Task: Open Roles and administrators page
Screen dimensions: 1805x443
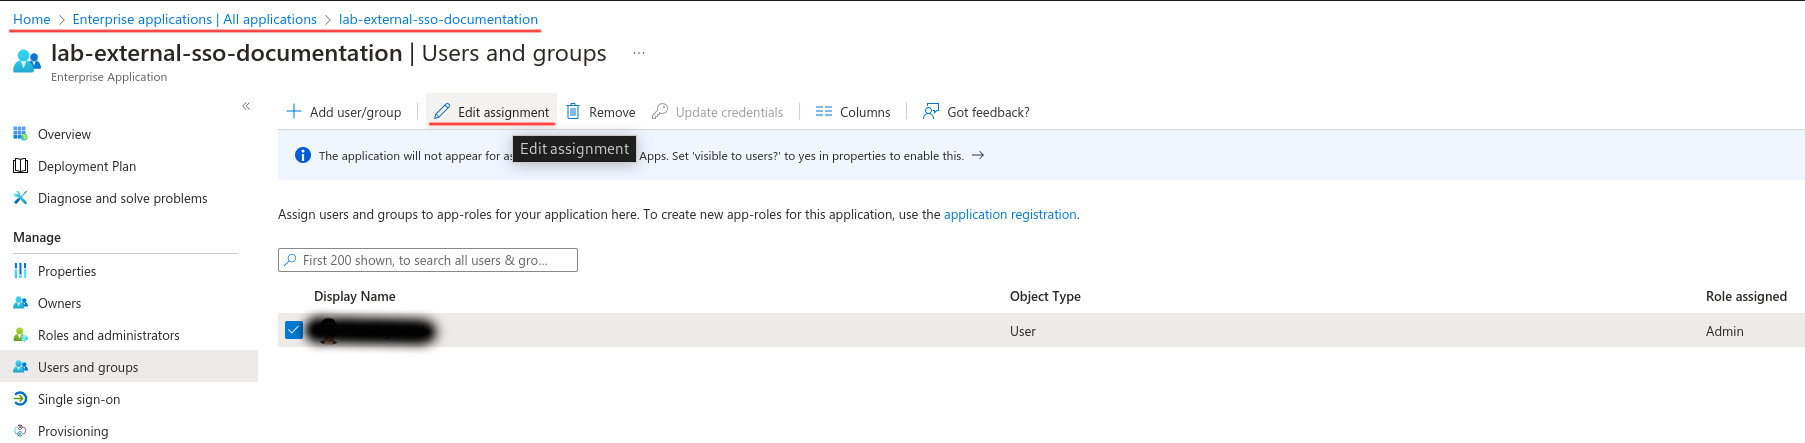Action: tap(109, 335)
